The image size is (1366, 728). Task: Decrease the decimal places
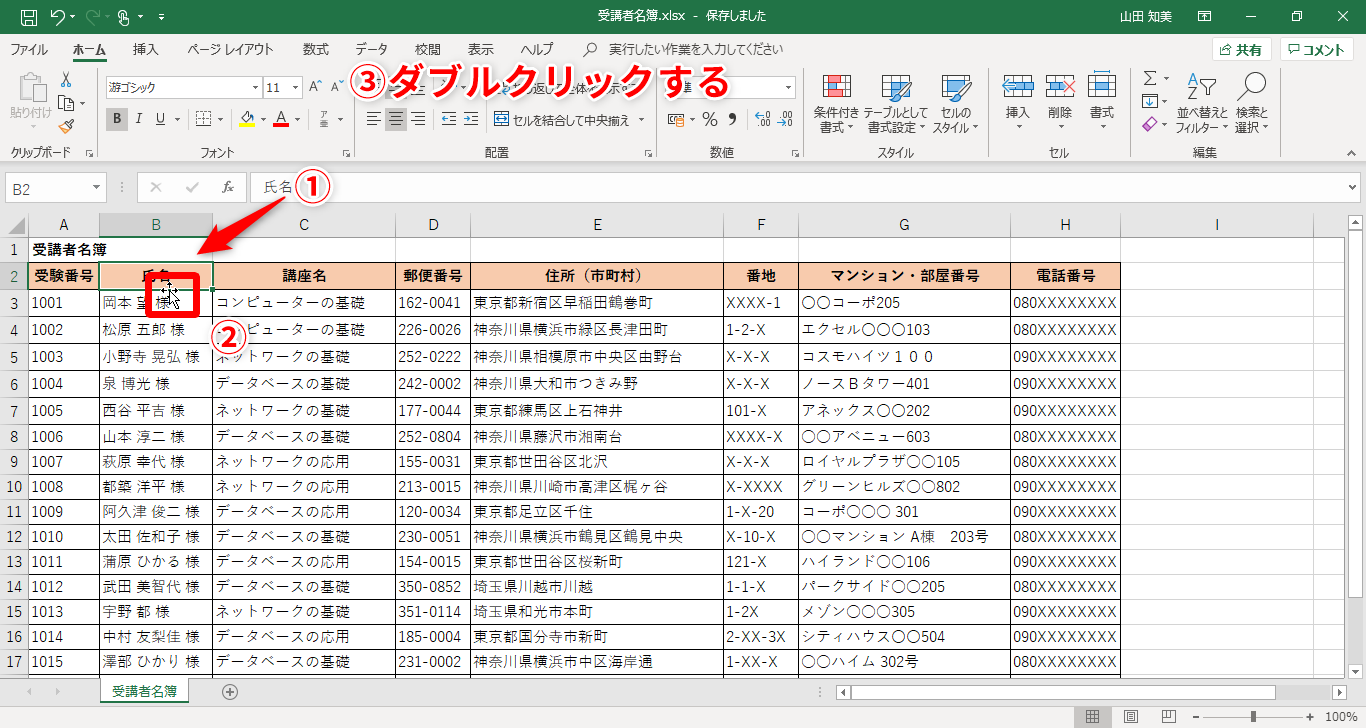[x=785, y=120]
